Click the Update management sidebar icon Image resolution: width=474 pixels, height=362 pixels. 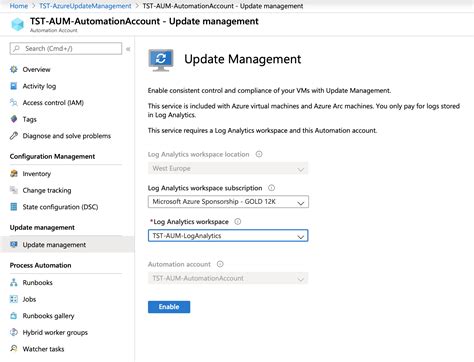click(14, 244)
